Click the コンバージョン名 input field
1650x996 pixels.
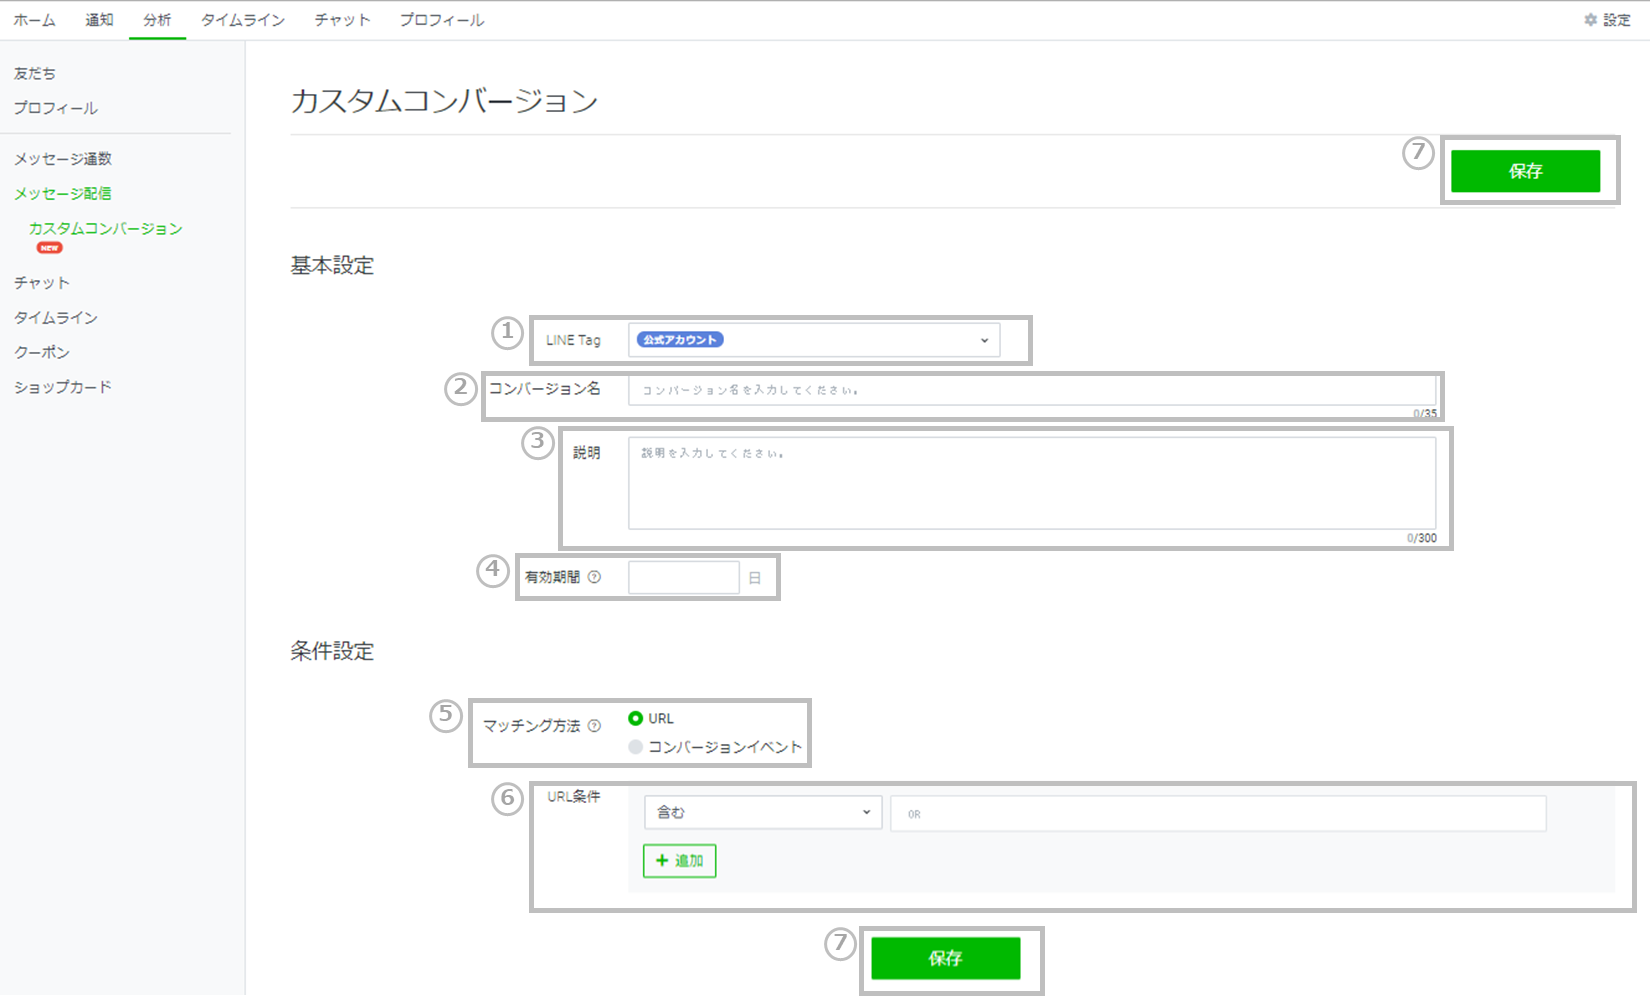(x=1030, y=390)
